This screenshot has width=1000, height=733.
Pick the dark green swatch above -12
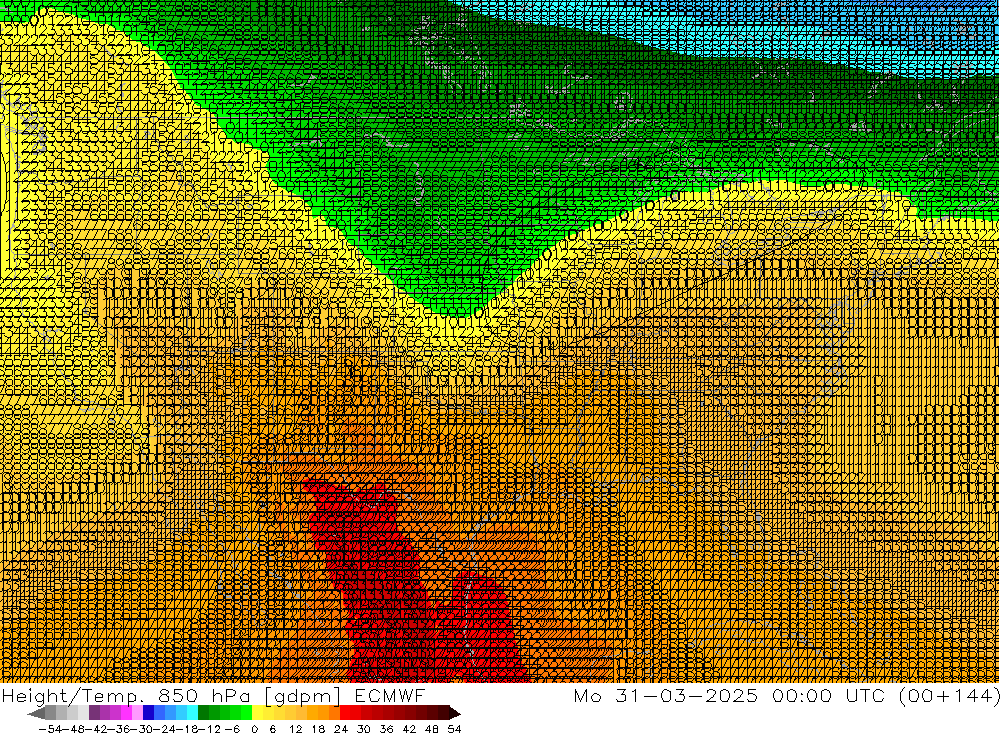[203, 713]
